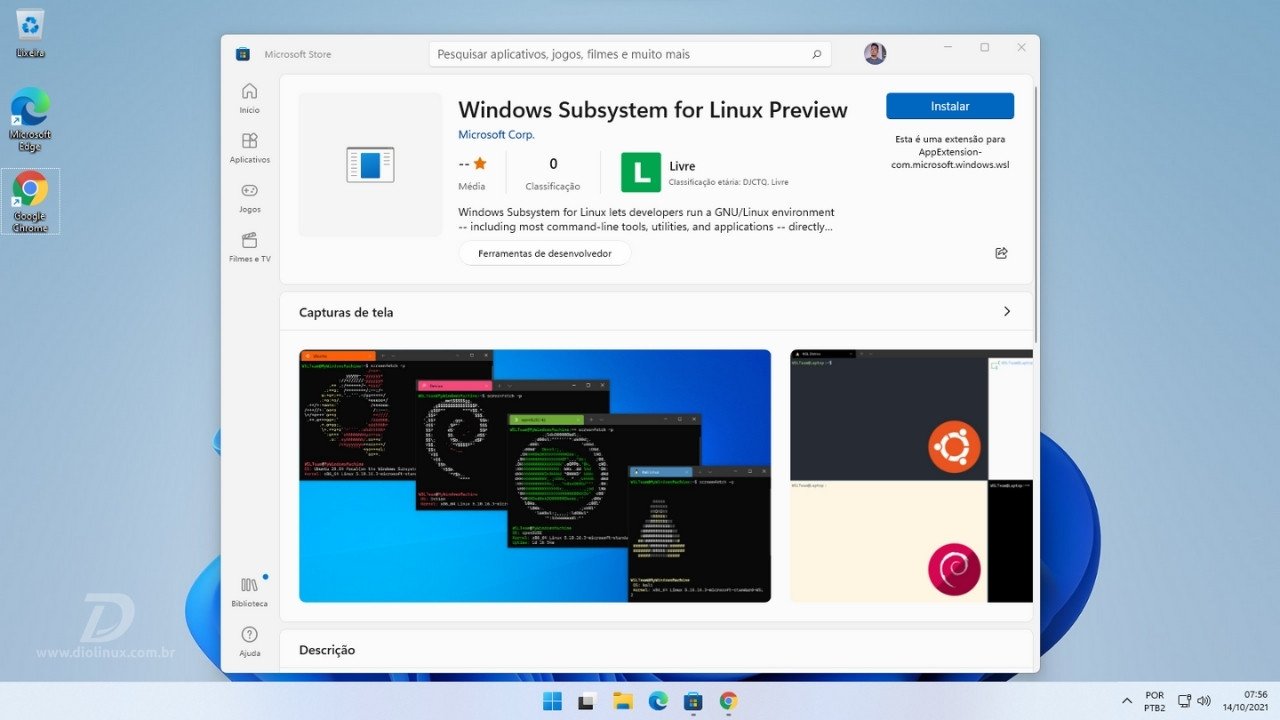Image resolution: width=1280 pixels, height=720 pixels.
Task: Open the Jogos section of the Store
Action: tap(249, 198)
